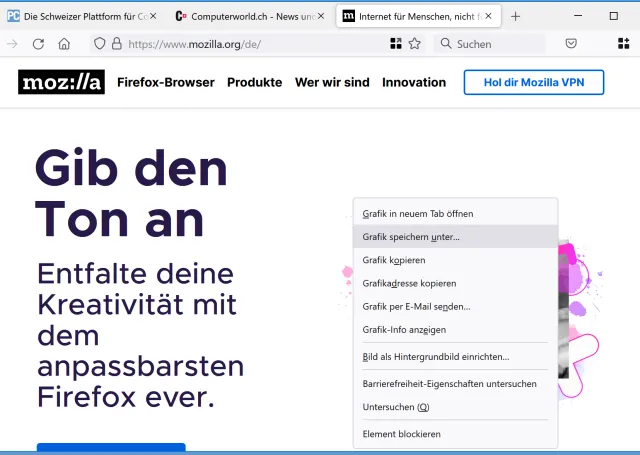Open a new tab with the plus button
The image size is (640, 455).
click(x=516, y=16)
